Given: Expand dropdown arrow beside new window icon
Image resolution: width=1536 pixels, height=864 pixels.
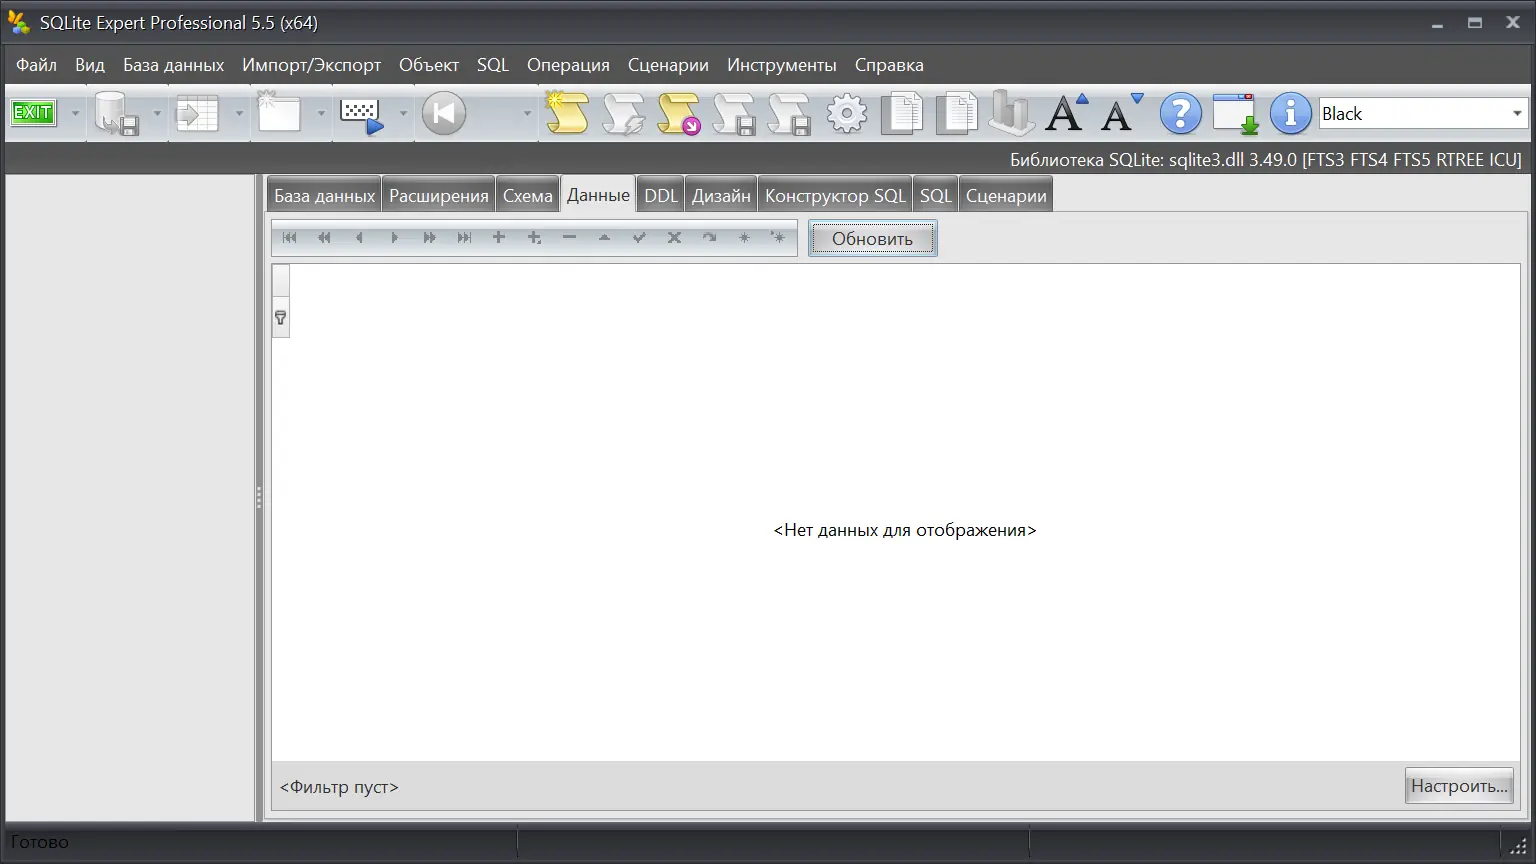Looking at the screenshot, I should coord(320,113).
